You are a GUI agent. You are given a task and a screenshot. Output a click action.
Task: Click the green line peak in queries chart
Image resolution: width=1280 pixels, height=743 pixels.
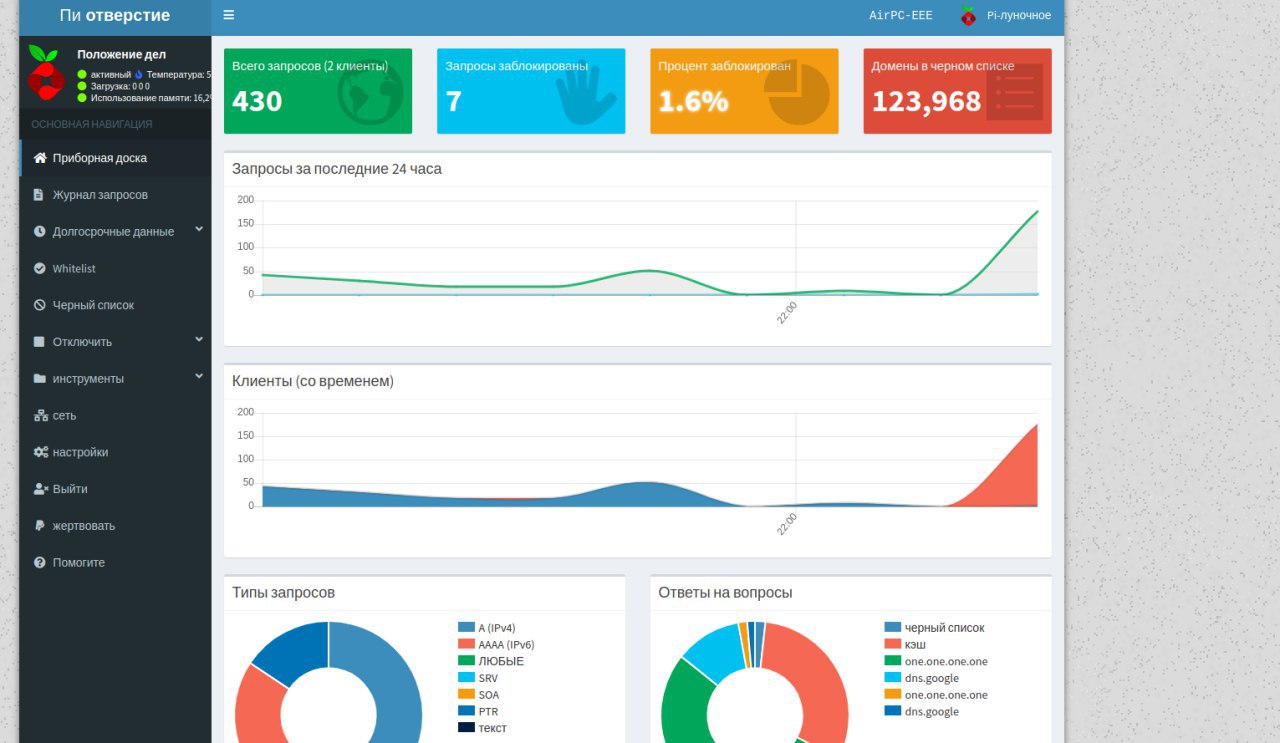(x=1036, y=212)
